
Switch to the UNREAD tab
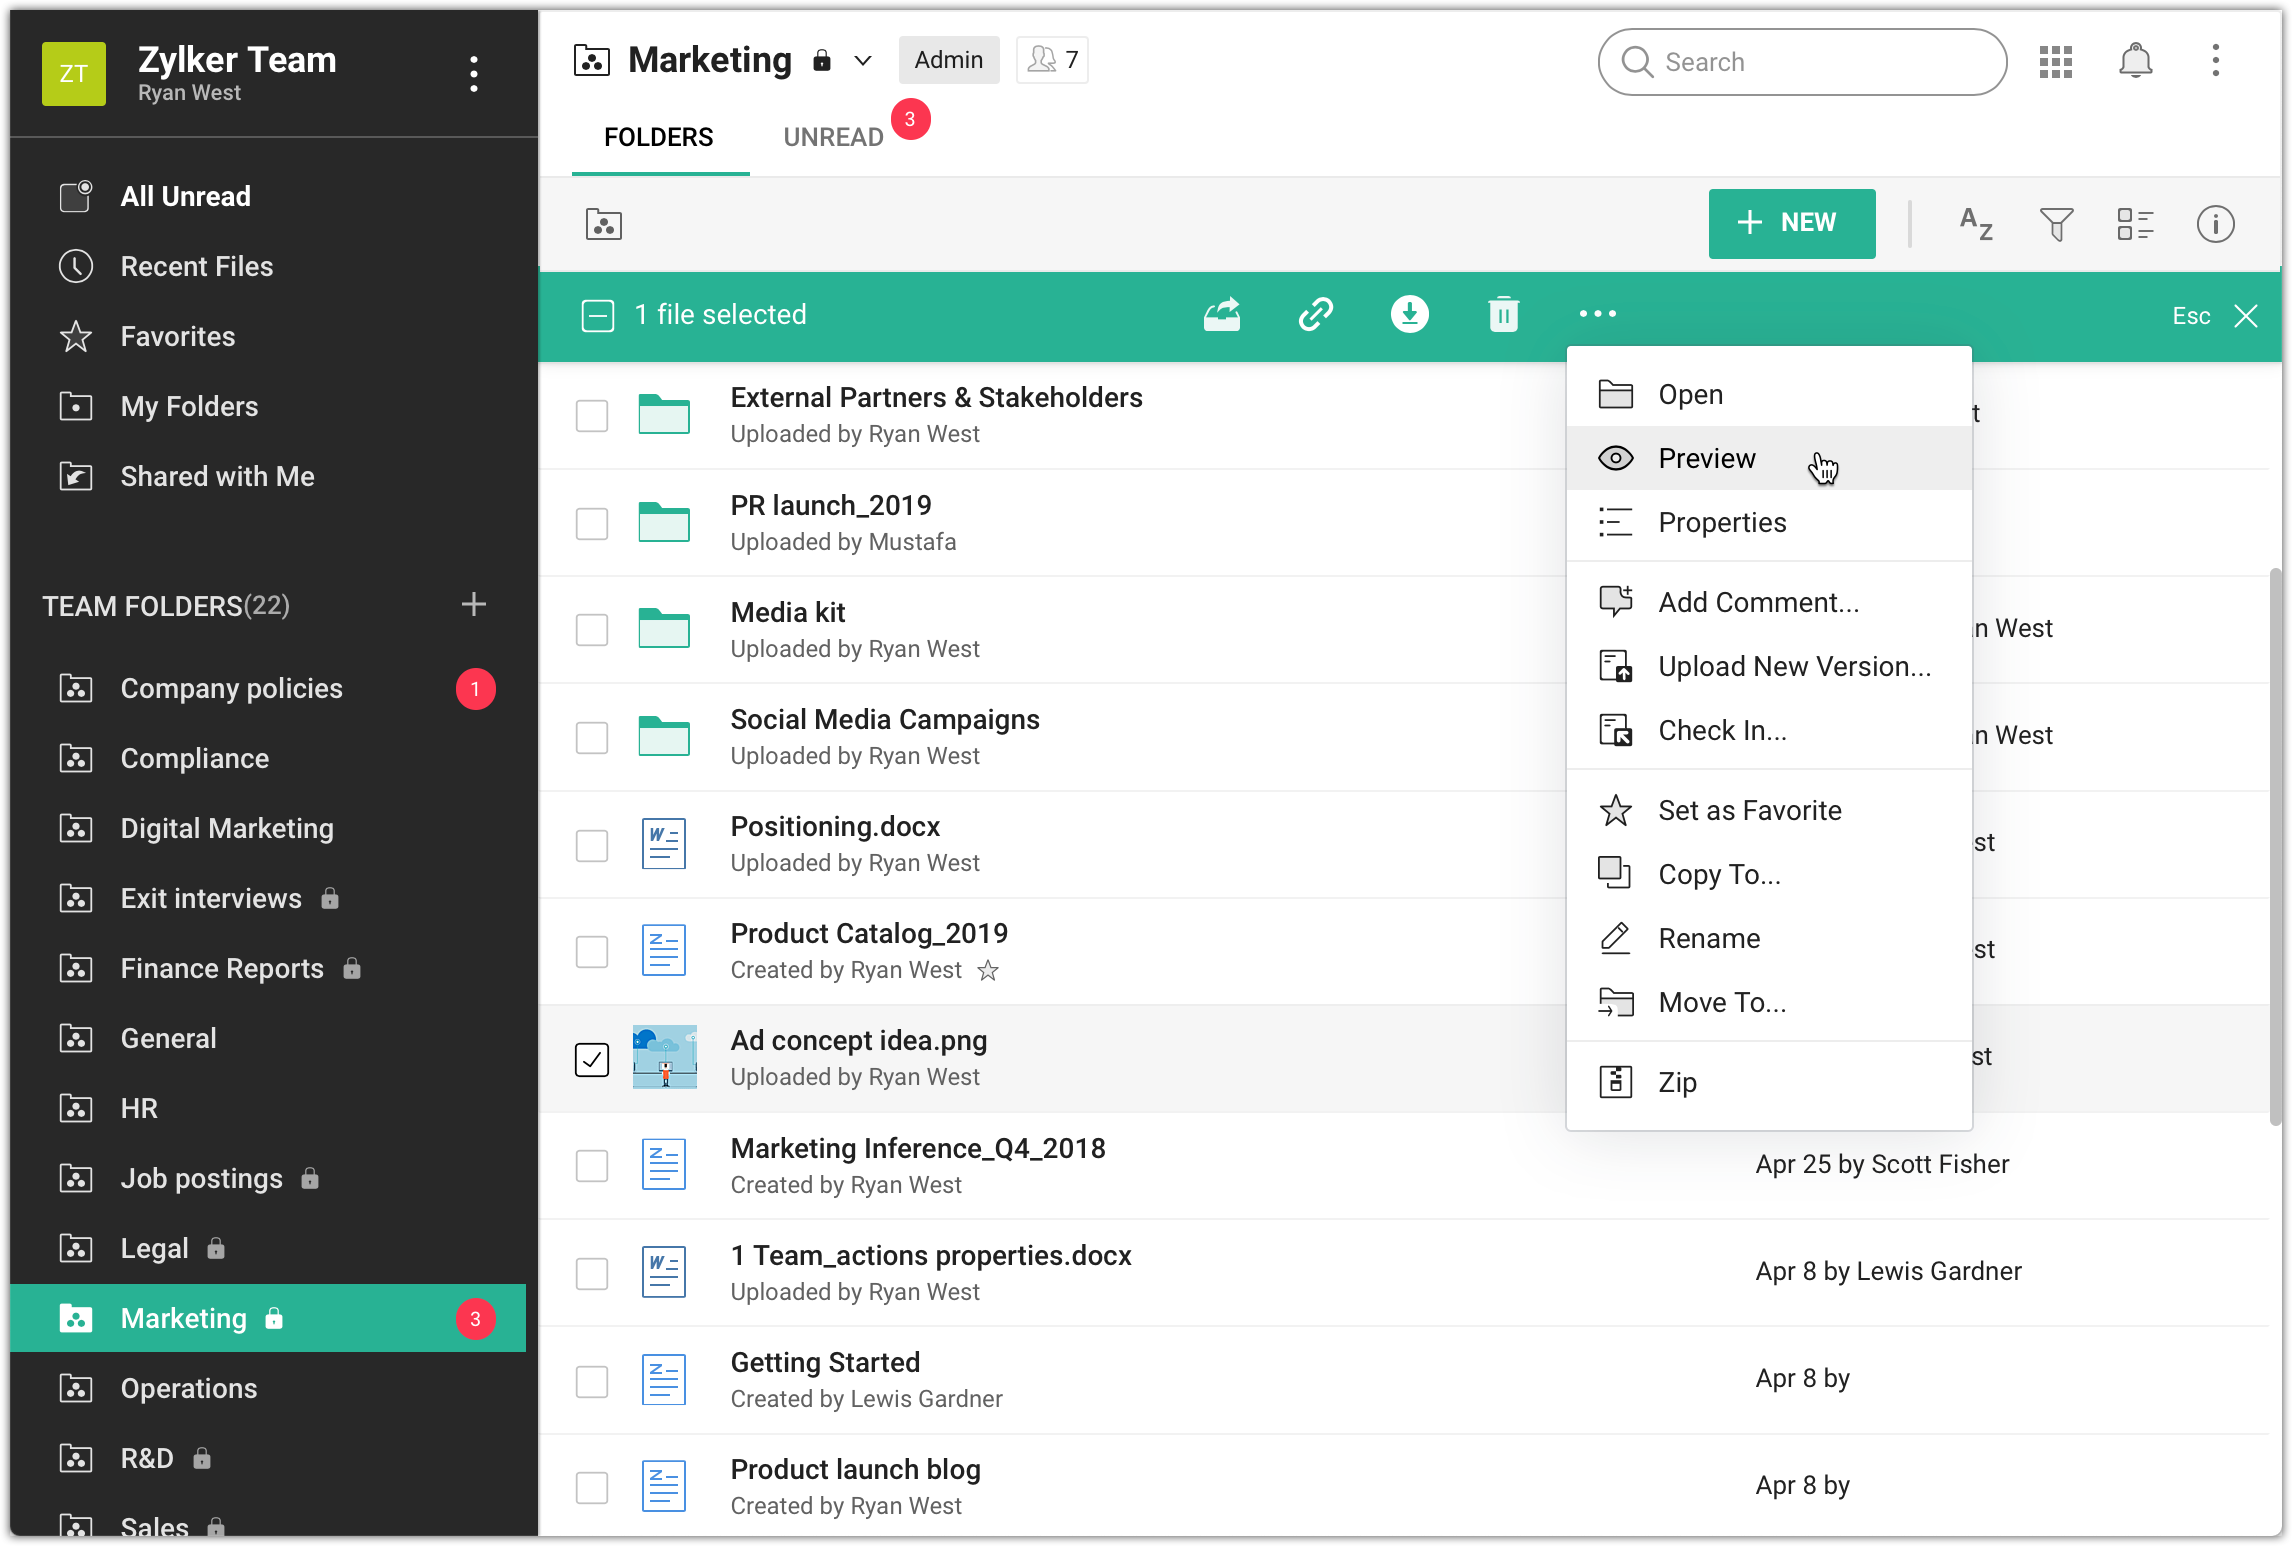point(833,137)
